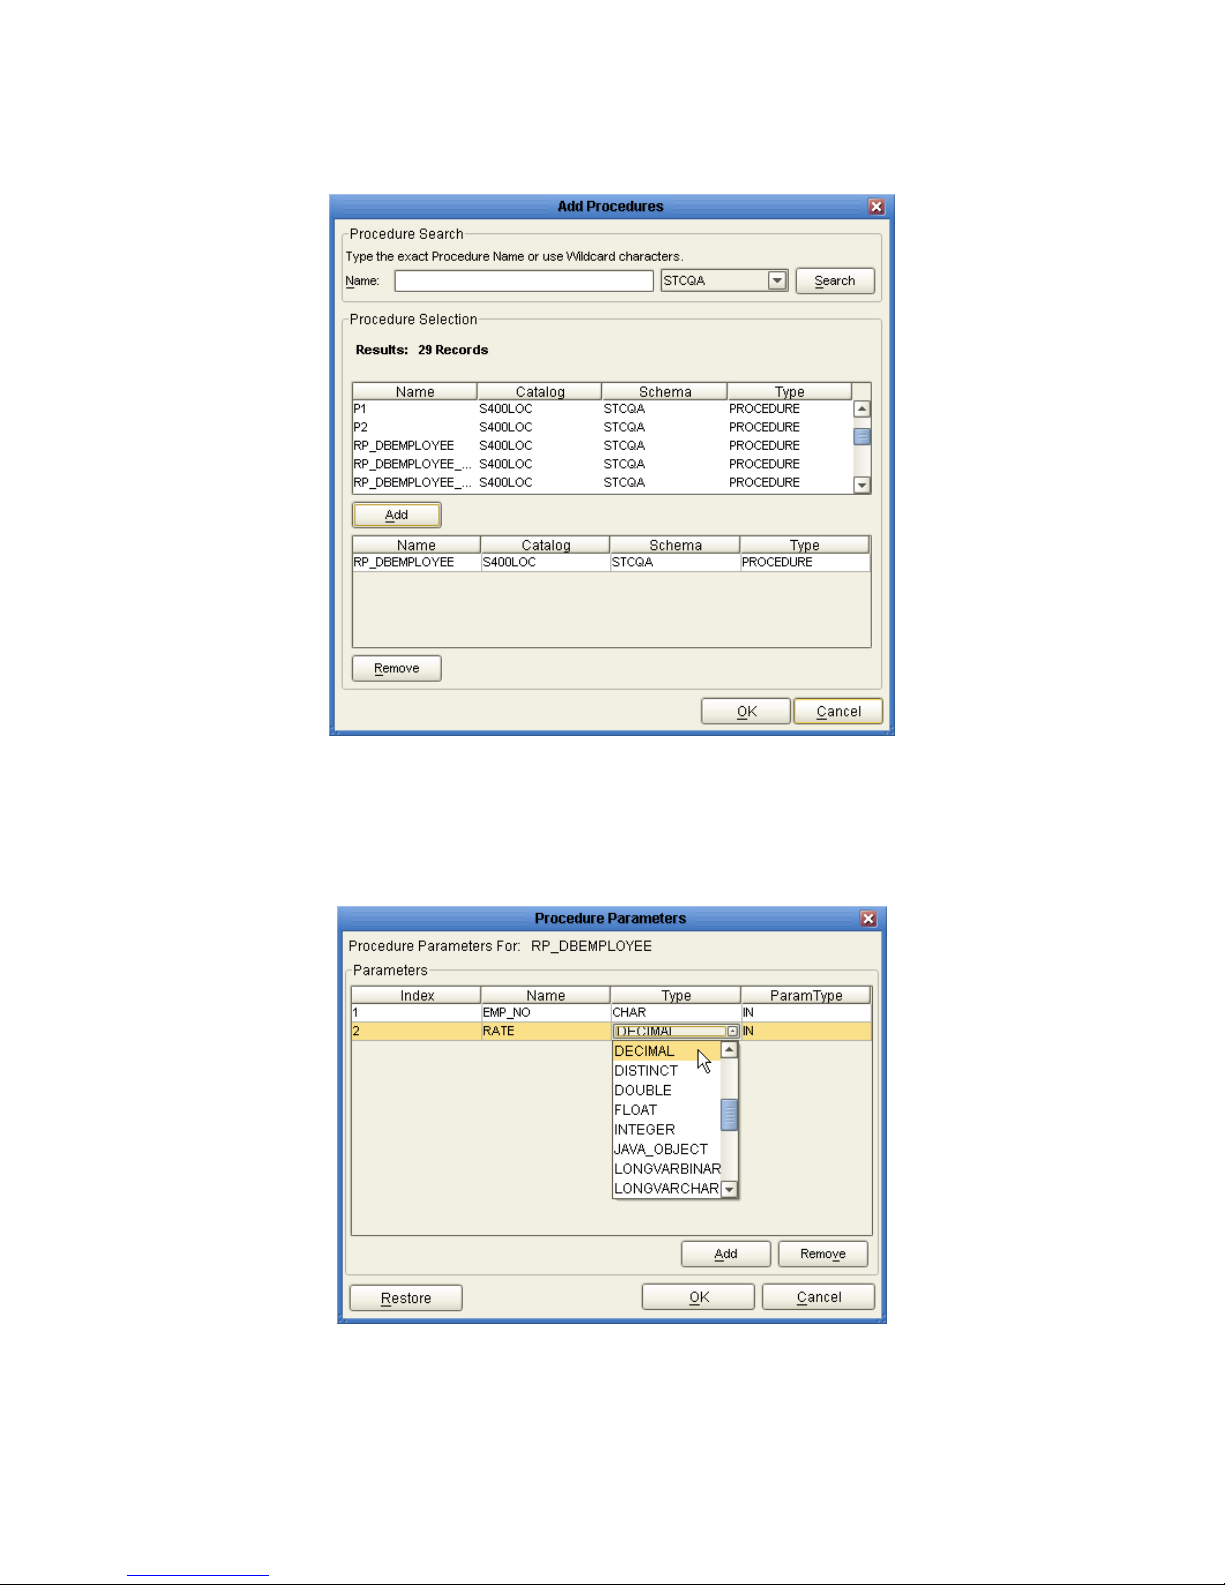Click Add in the Procedure Parameters dialog
This screenshot has width=1225, height=1585.
coord(726,1254)
